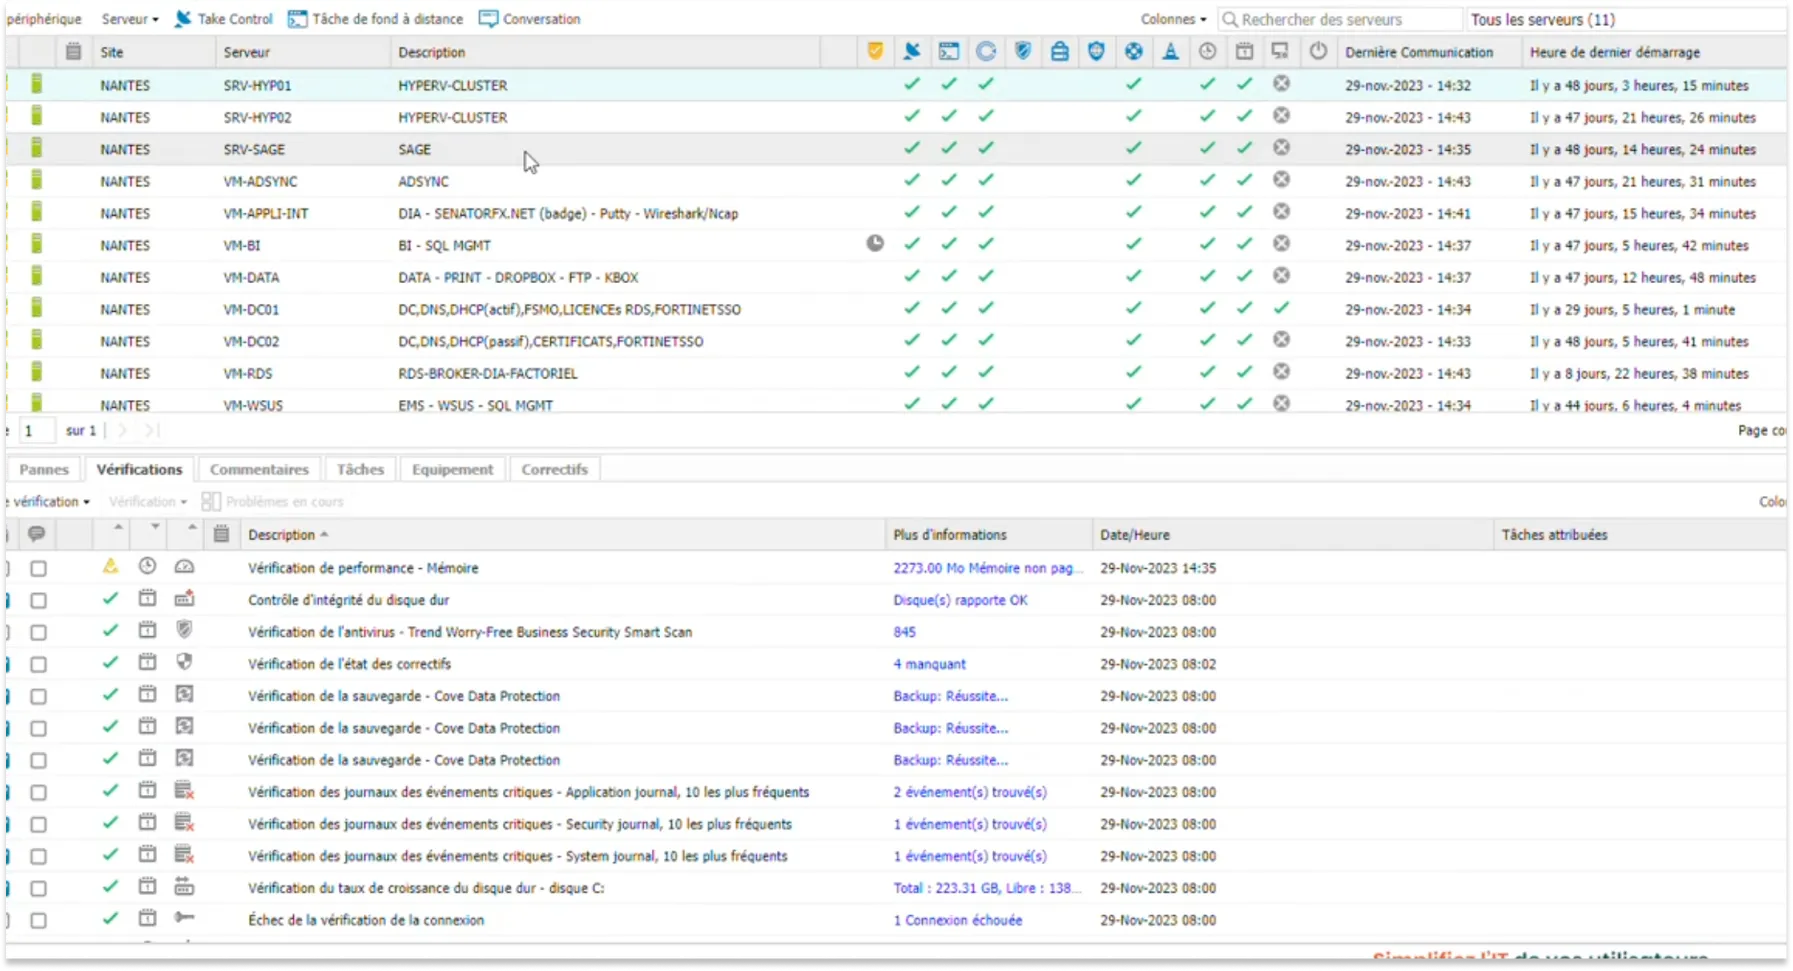Click the Backup: Réussite link
The height and width of the screenshot is (971, 1793).
click(951, 696)
